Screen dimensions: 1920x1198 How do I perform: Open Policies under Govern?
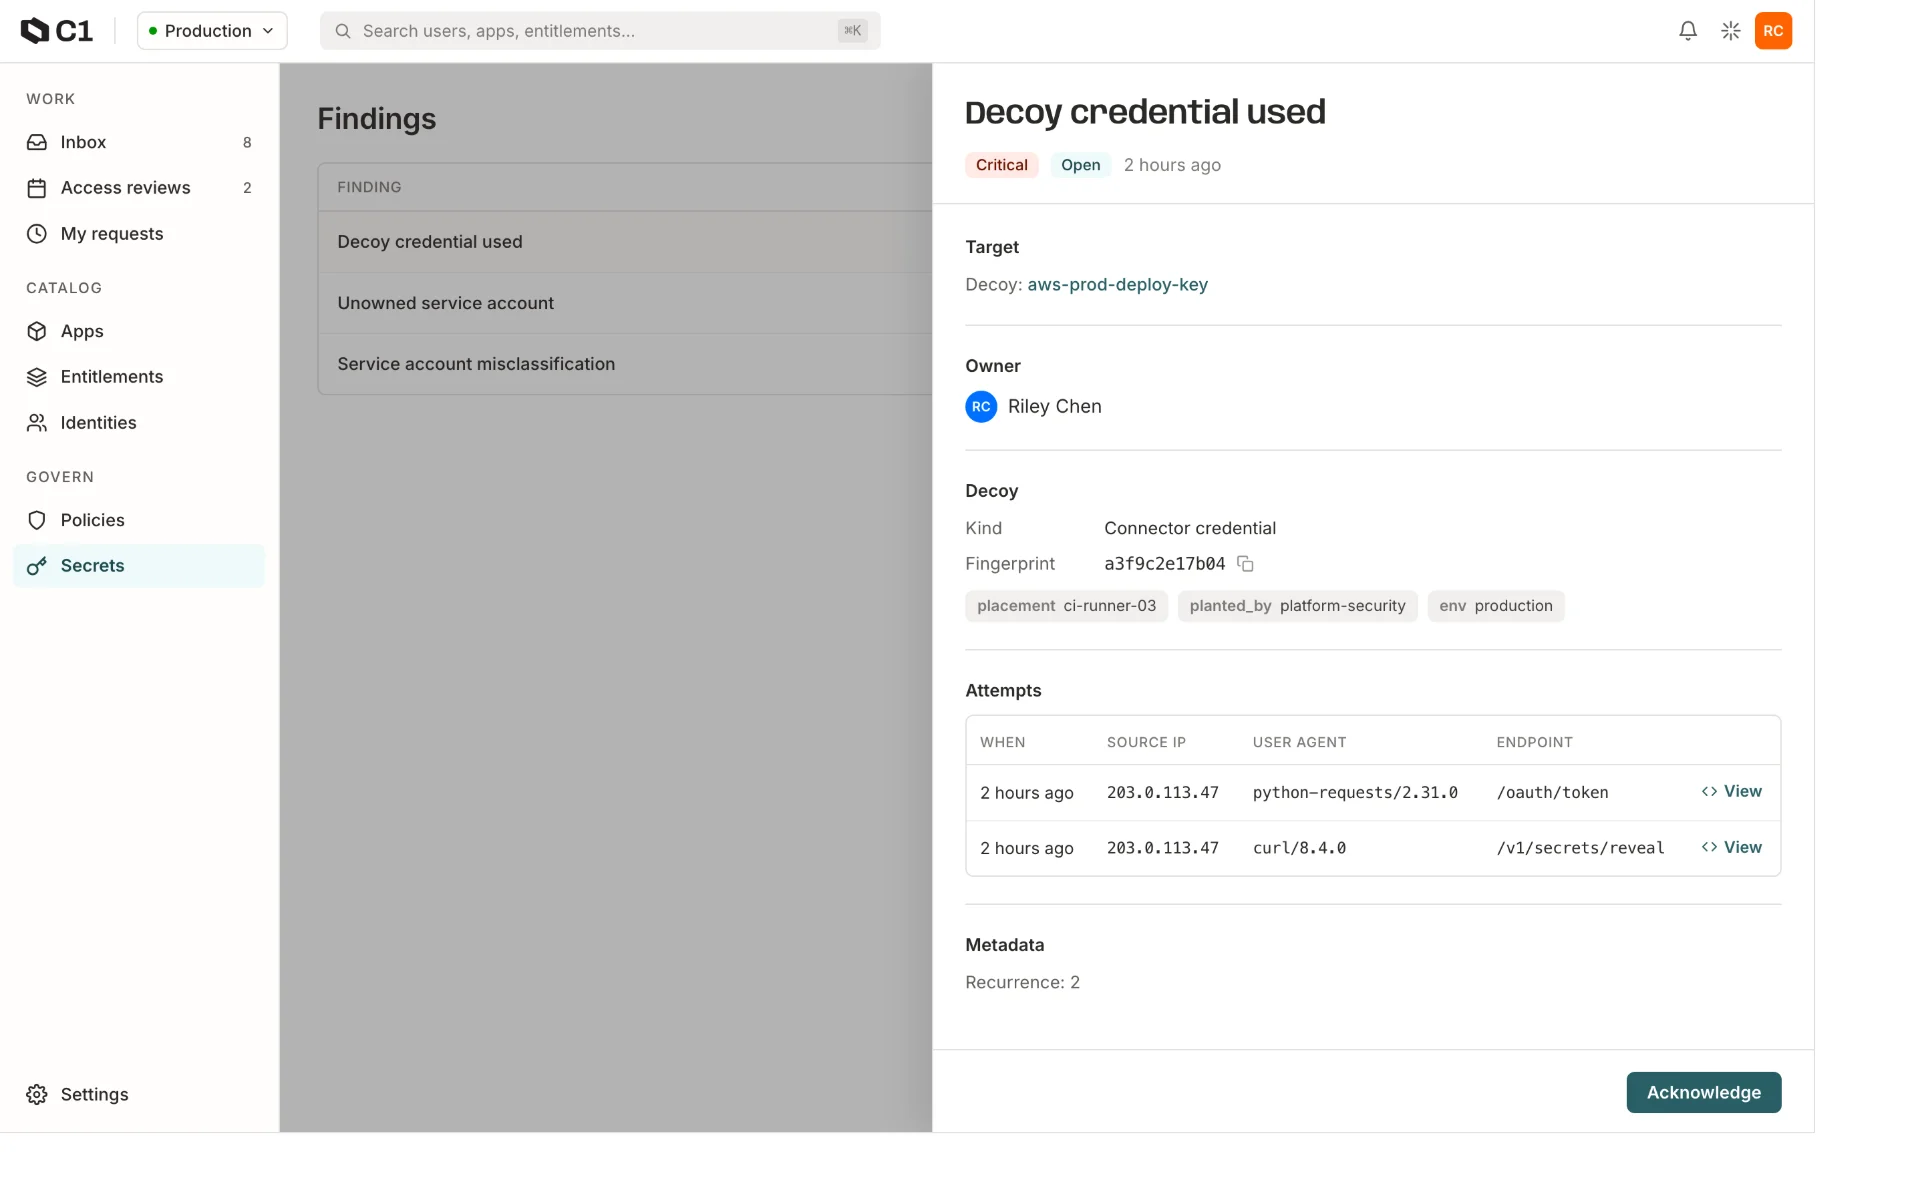(x=139, y=520)
